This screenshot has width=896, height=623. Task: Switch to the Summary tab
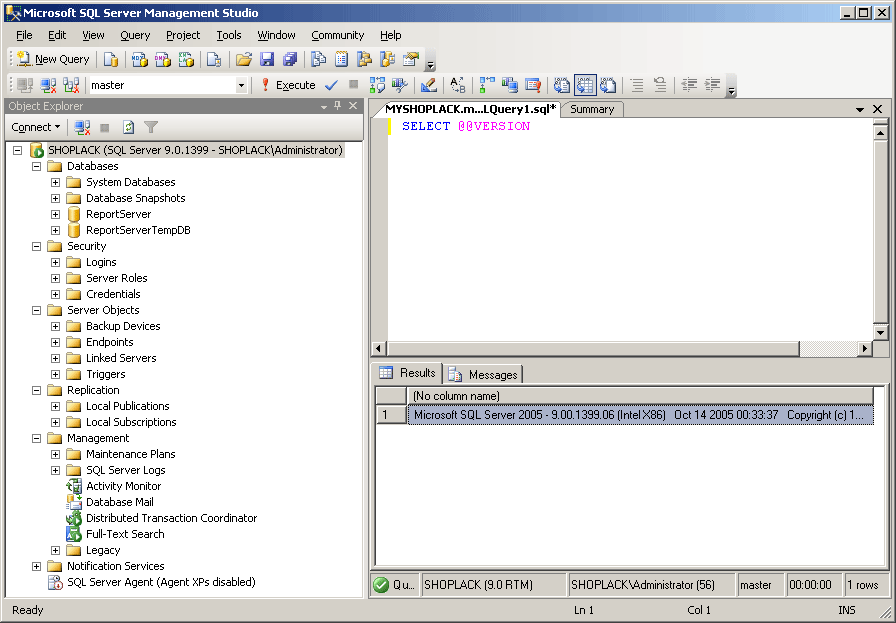point(592,109)
